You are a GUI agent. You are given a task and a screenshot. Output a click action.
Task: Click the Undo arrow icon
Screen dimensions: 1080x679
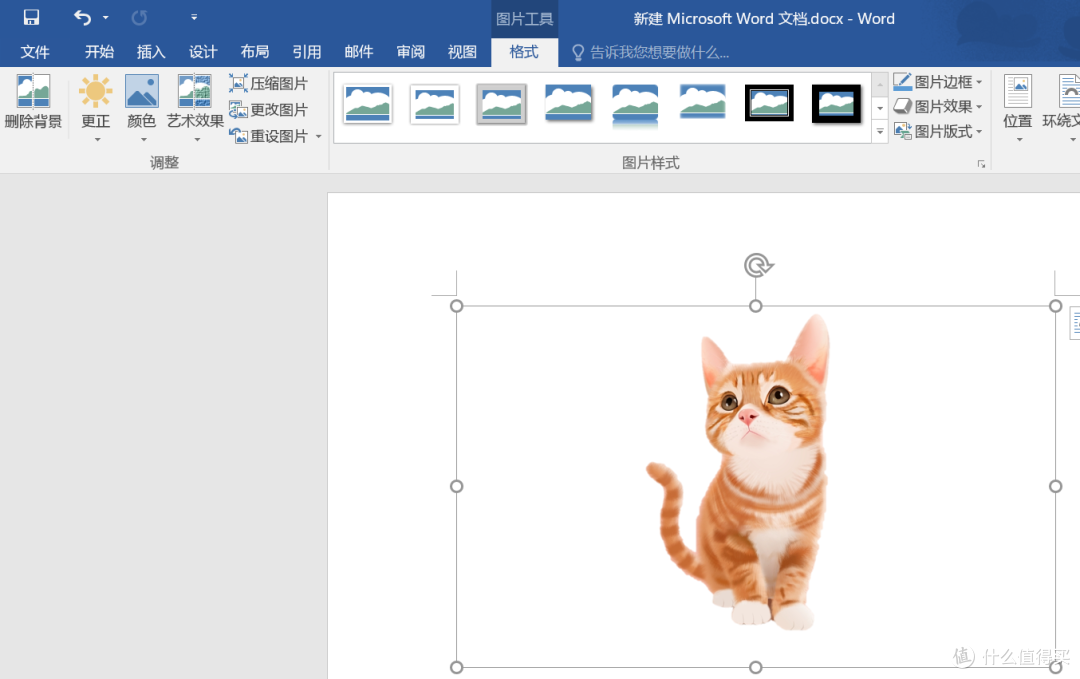[83, 17]
